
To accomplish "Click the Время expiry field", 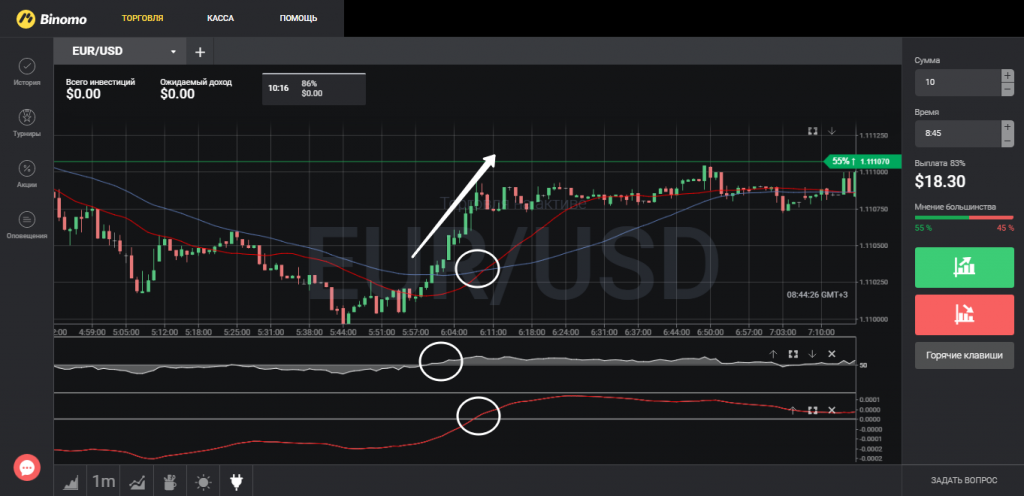I will pos(957,133).
